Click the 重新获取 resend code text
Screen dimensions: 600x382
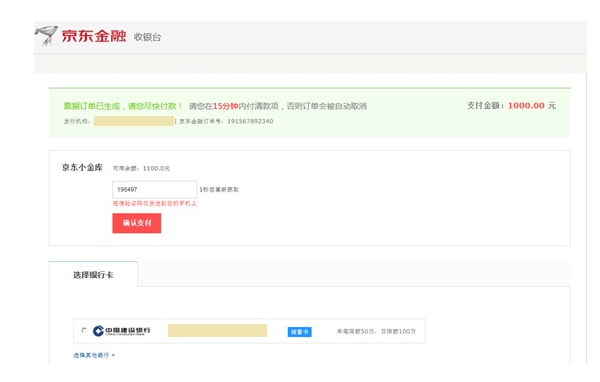219,189
